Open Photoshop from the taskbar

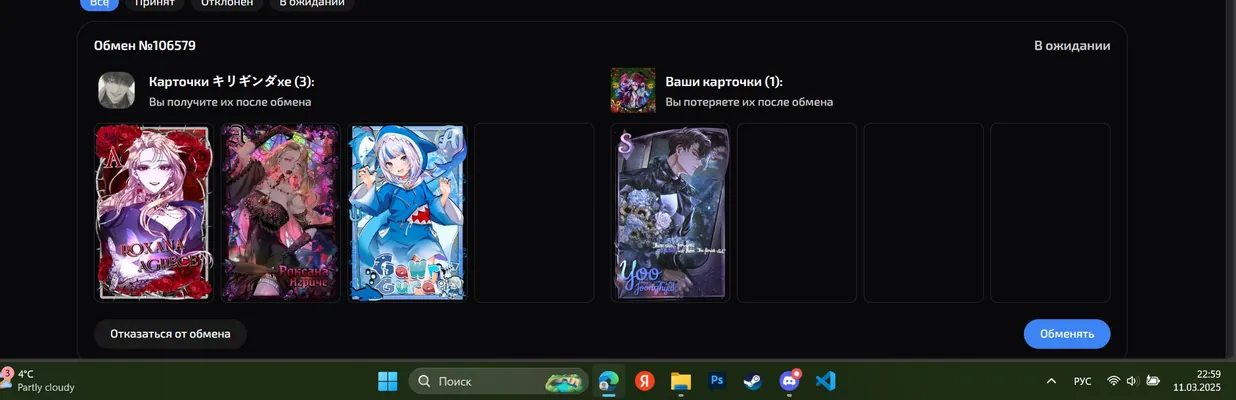pyautogui.click(x=717, y=381)
